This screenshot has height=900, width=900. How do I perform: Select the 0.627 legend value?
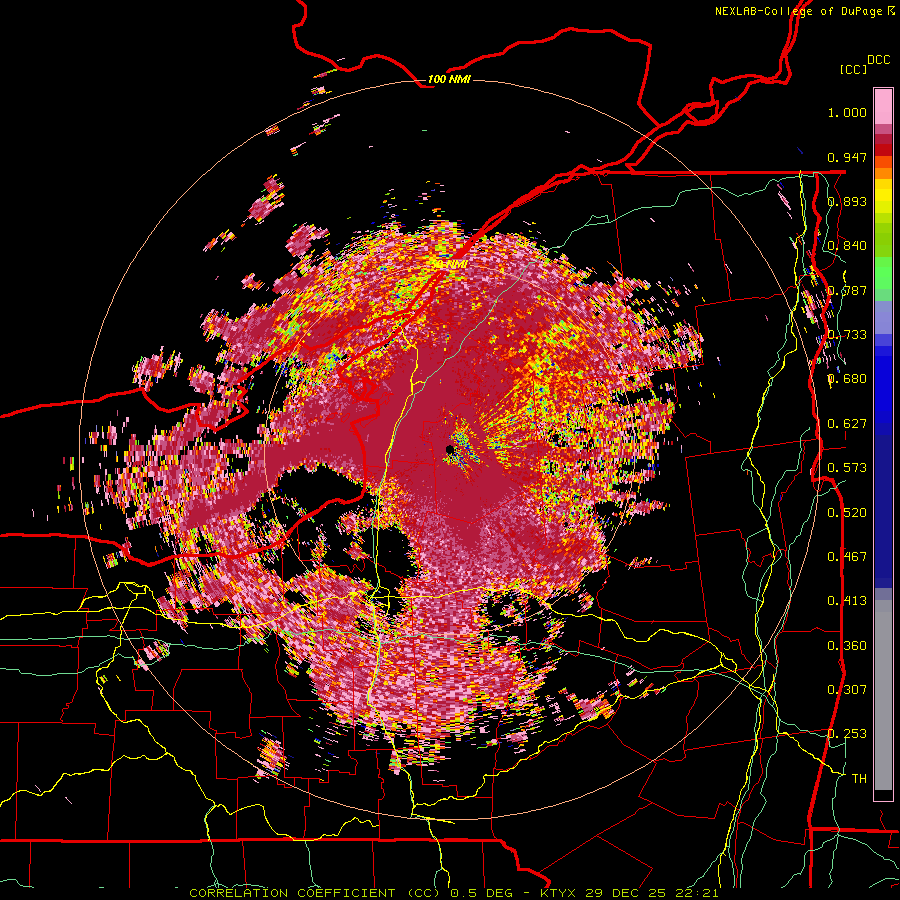[847, 424]
